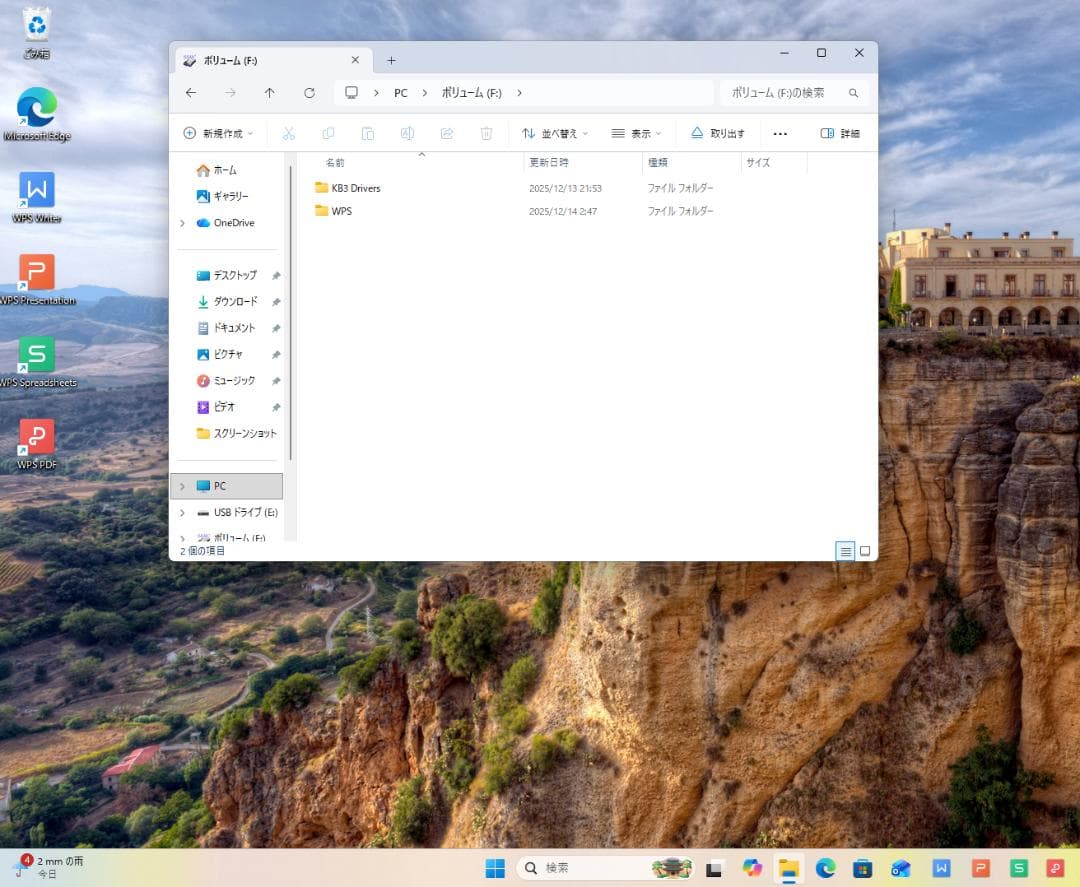Open the 表示 view options dropdown
The height and width of the screenshot is (887, 1080).
coord(637,133)
